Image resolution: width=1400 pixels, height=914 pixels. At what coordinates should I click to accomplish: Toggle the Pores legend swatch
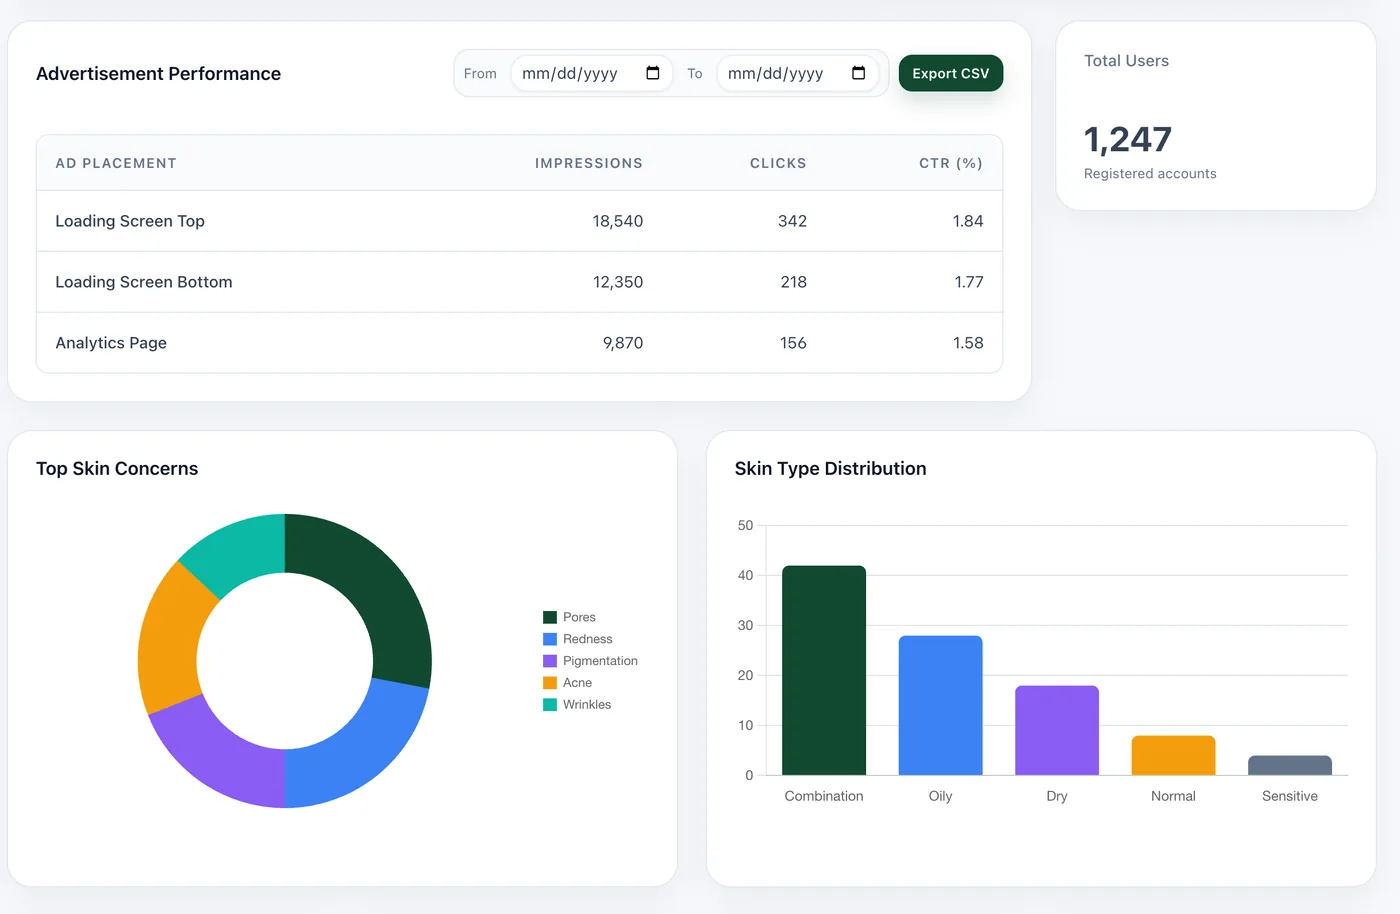pyautogui.click(x=550, y=617)
